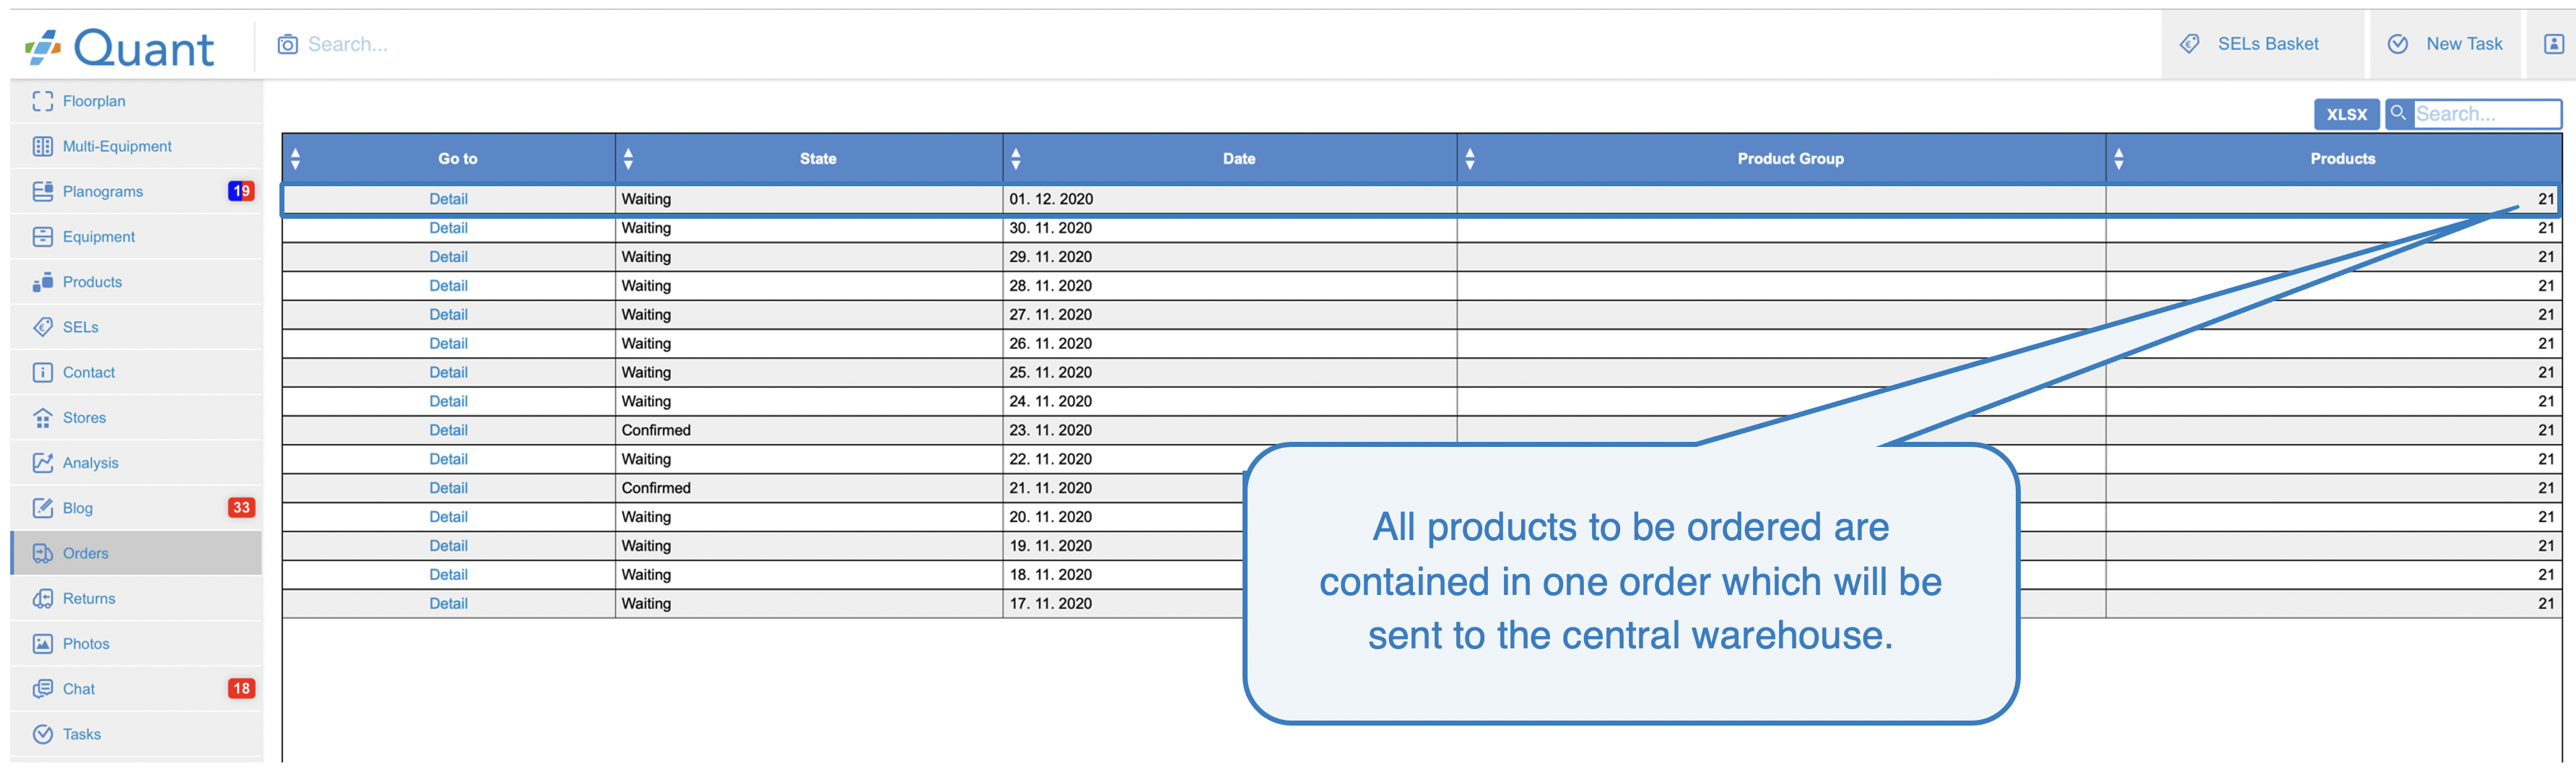Open the user profile icon top right
Screen dimensions: 2576x774
[x=2553, y=44]
